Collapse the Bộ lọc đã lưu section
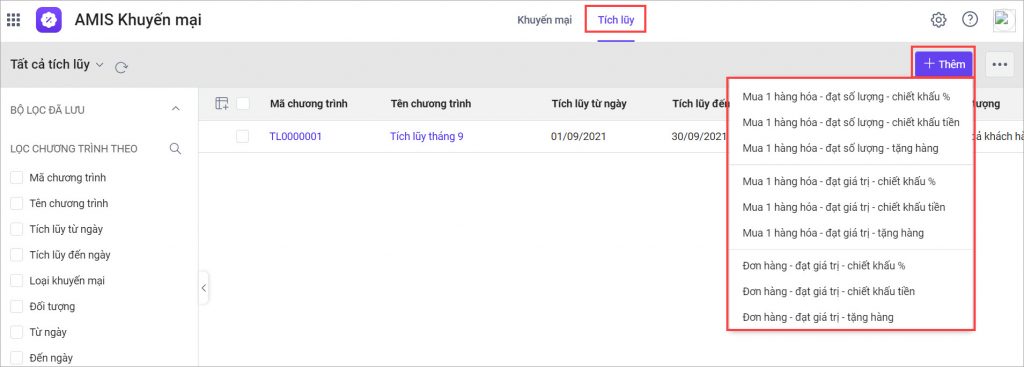Viewport: 1024px width, 367px height. pyautogui.click(x=176, y=109)
